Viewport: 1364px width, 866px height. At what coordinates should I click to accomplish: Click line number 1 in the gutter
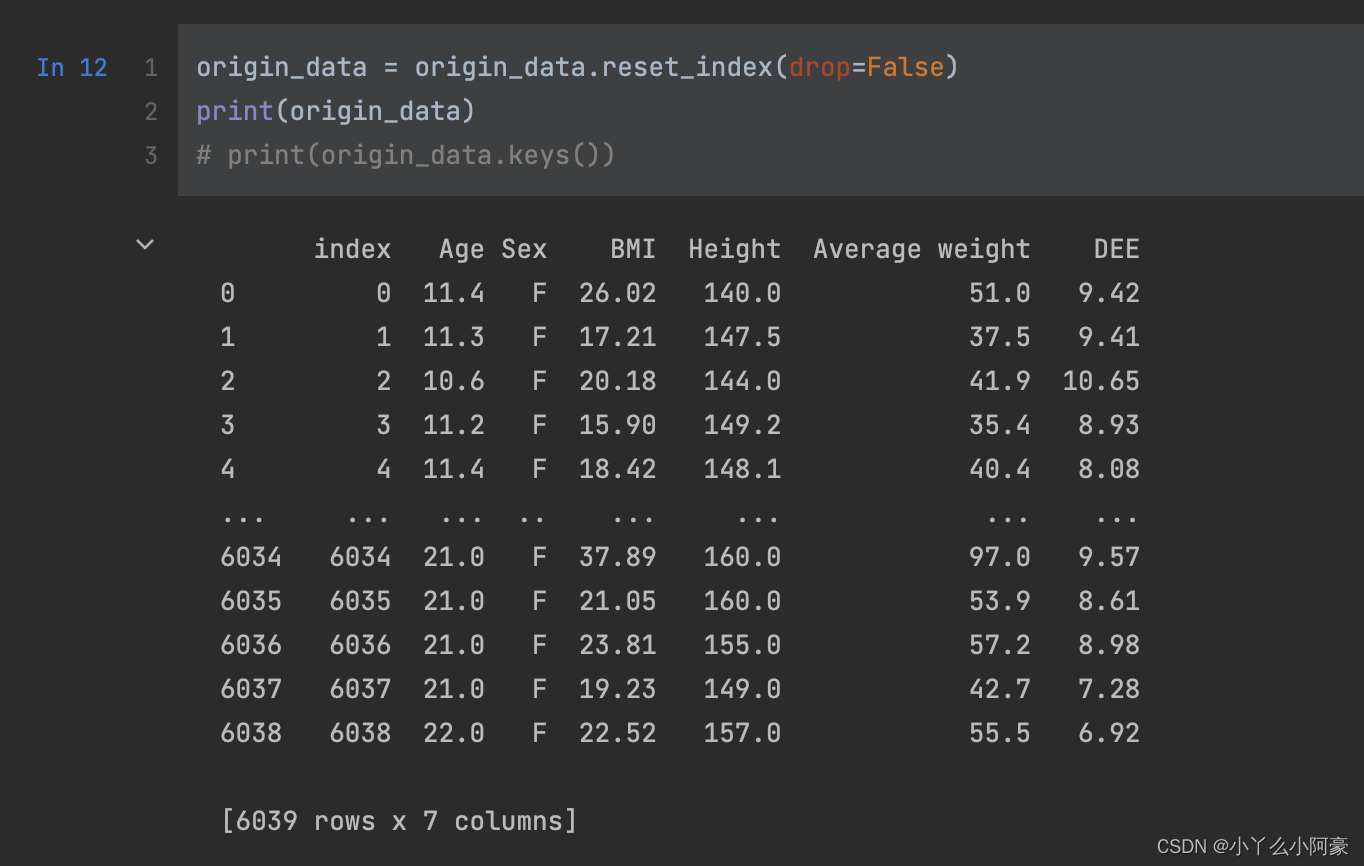[x=151, y=67]
